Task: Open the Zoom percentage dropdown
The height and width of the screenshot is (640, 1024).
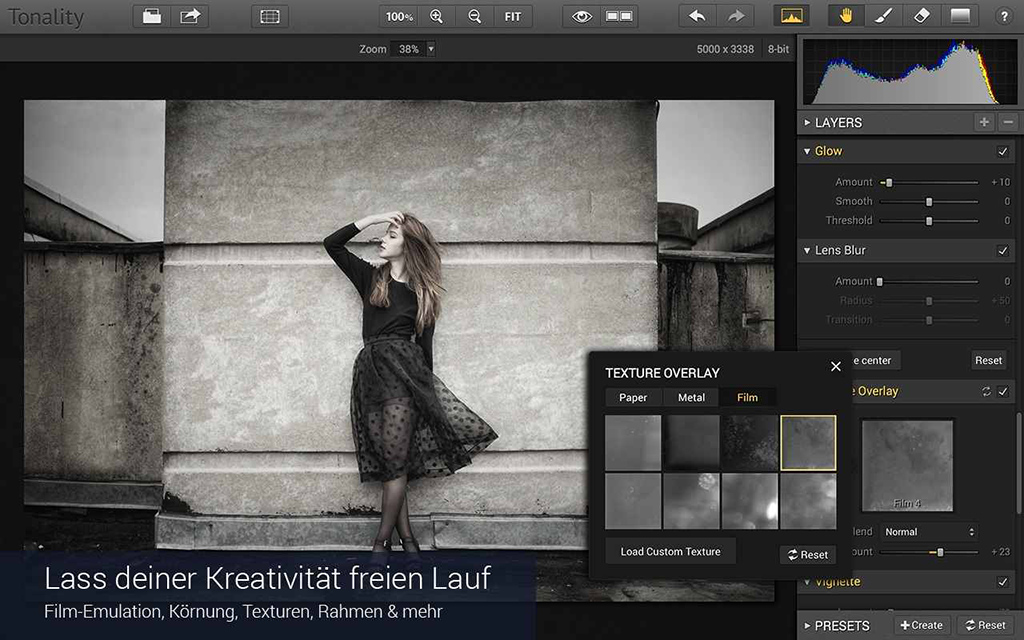Action: pyautogui.click(x=431, y=48)
